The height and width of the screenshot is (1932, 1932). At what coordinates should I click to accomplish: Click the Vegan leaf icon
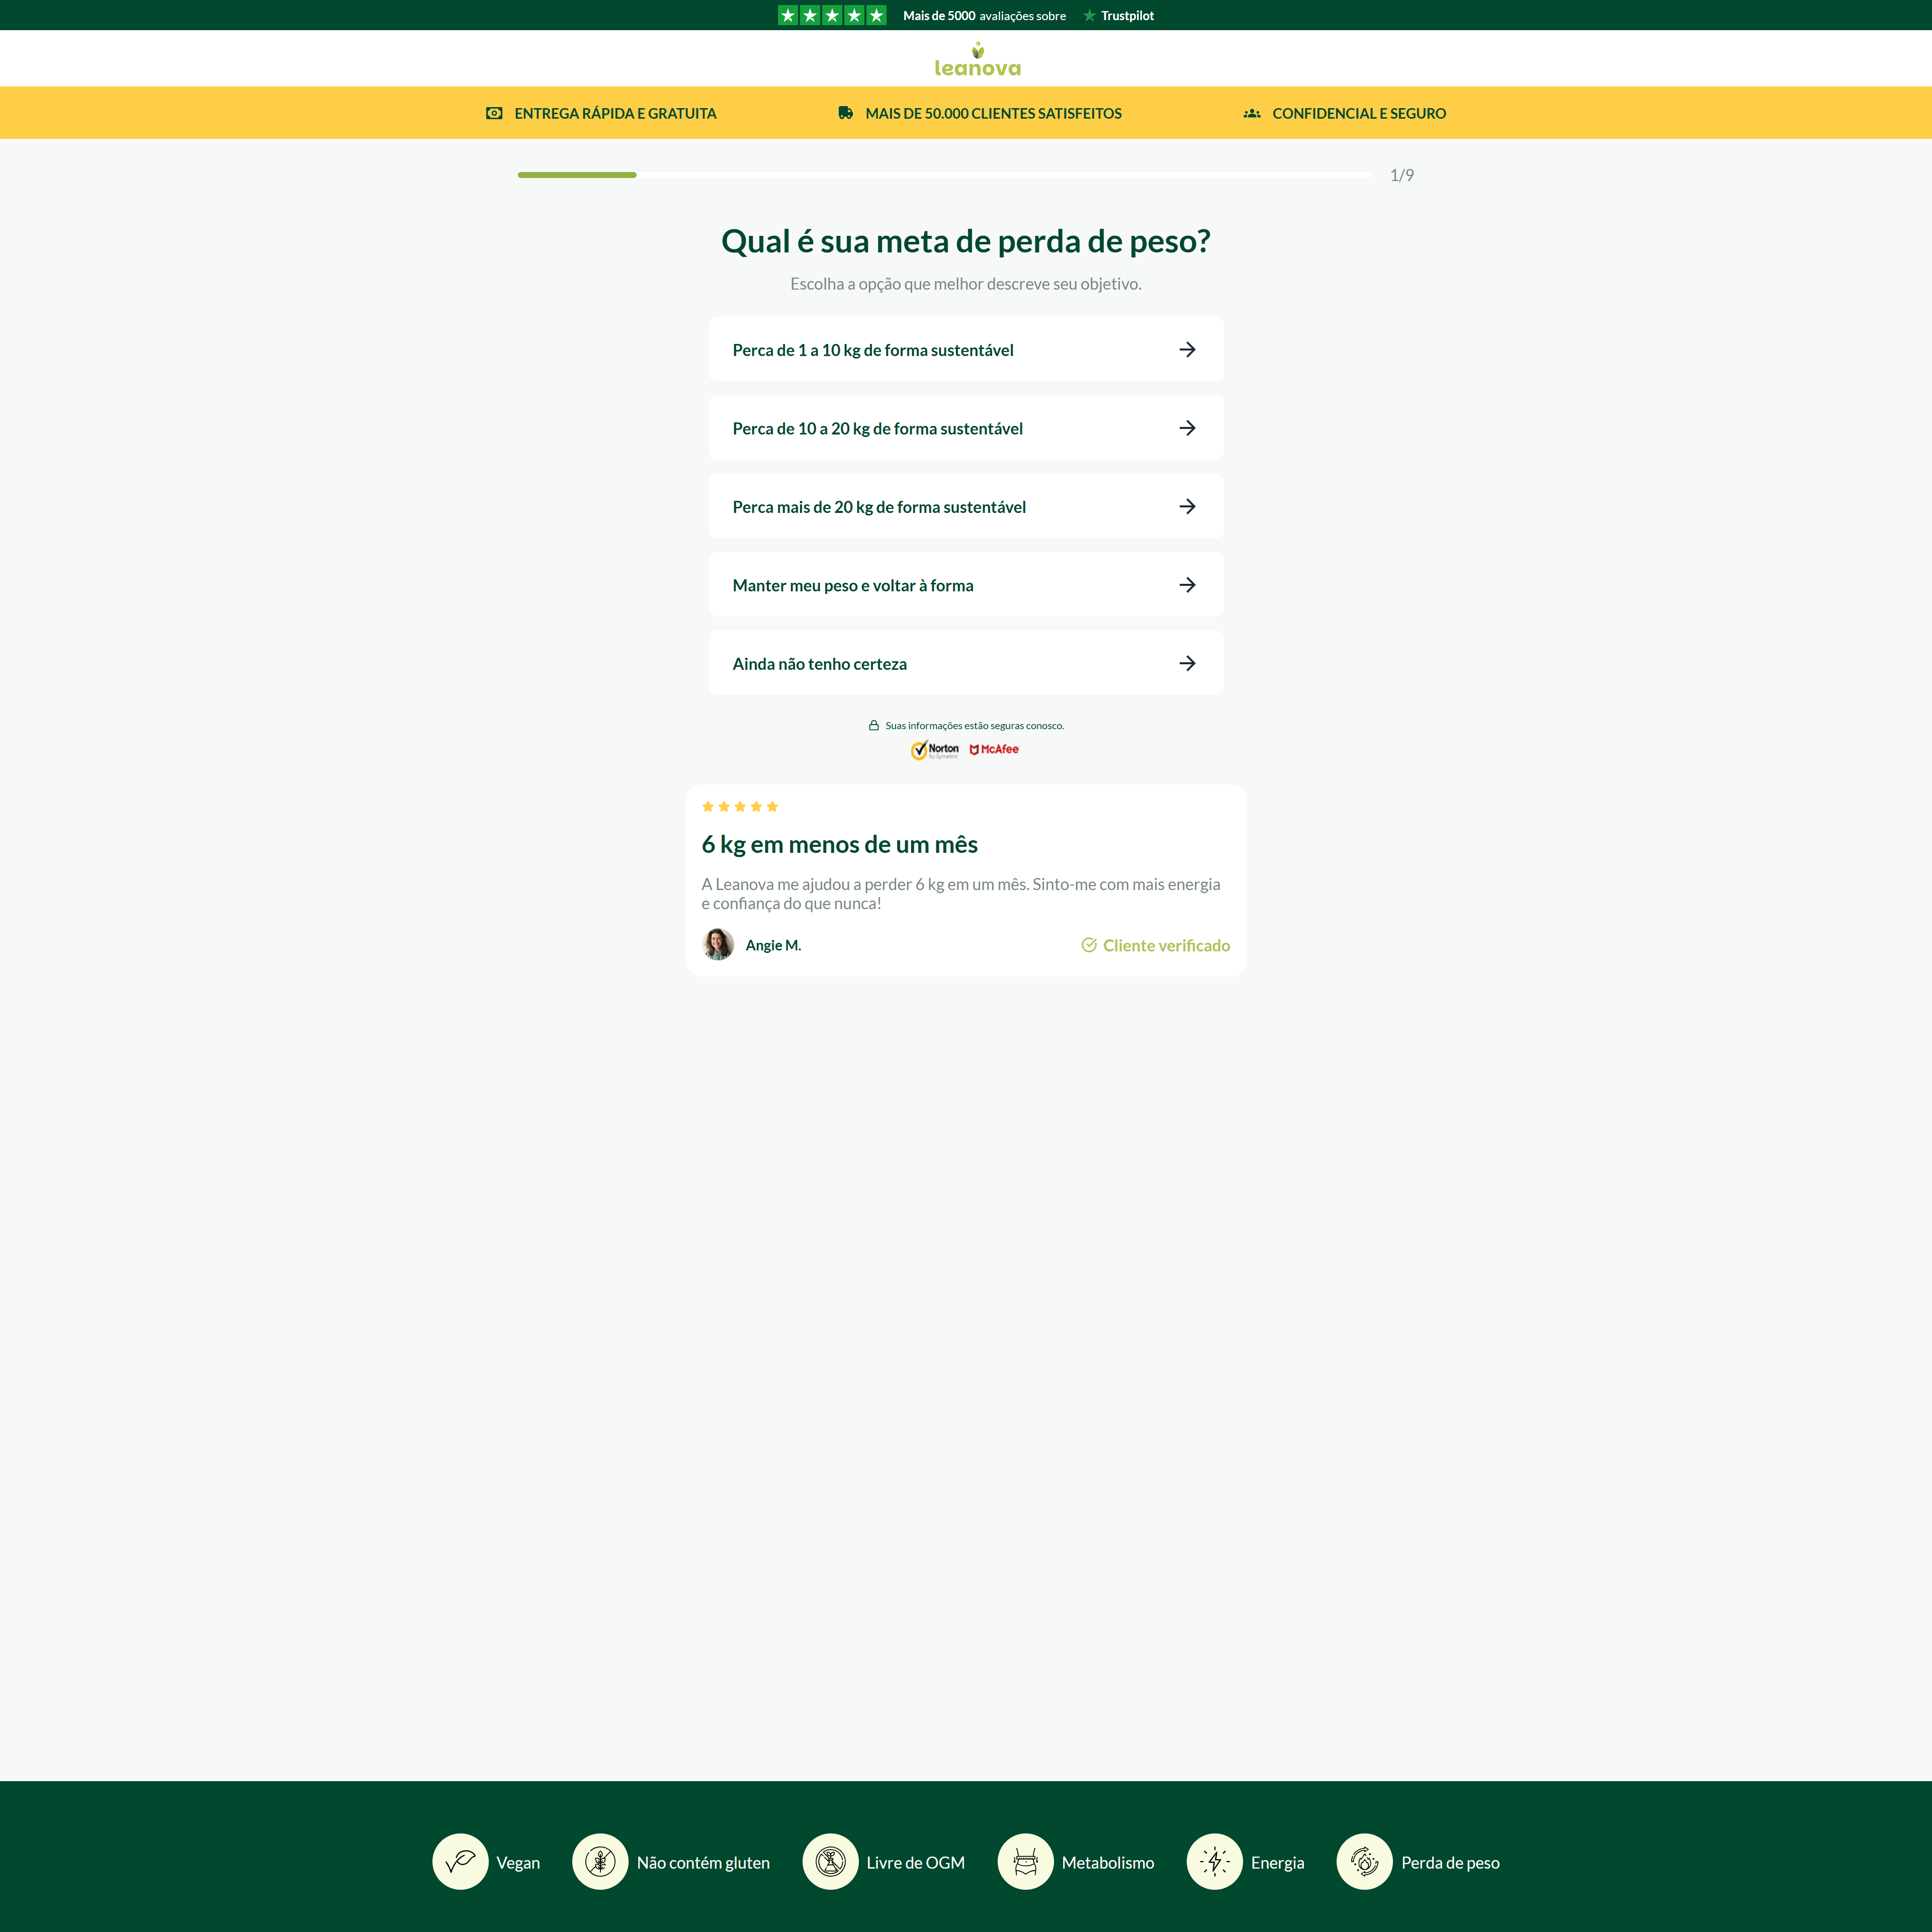click(460, 1861)
